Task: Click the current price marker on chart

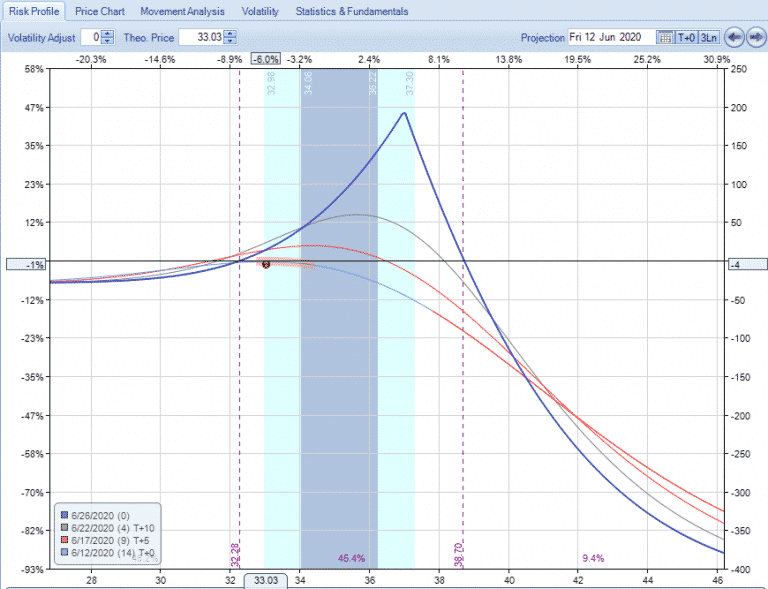Action: tap(266, 264)
